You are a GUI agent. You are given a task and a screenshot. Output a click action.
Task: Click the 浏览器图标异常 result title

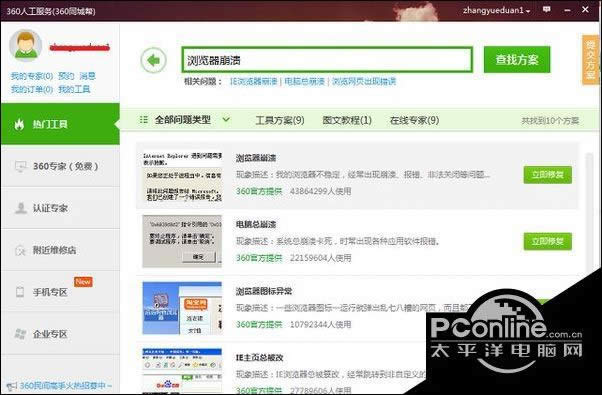(x=264, y=291)
